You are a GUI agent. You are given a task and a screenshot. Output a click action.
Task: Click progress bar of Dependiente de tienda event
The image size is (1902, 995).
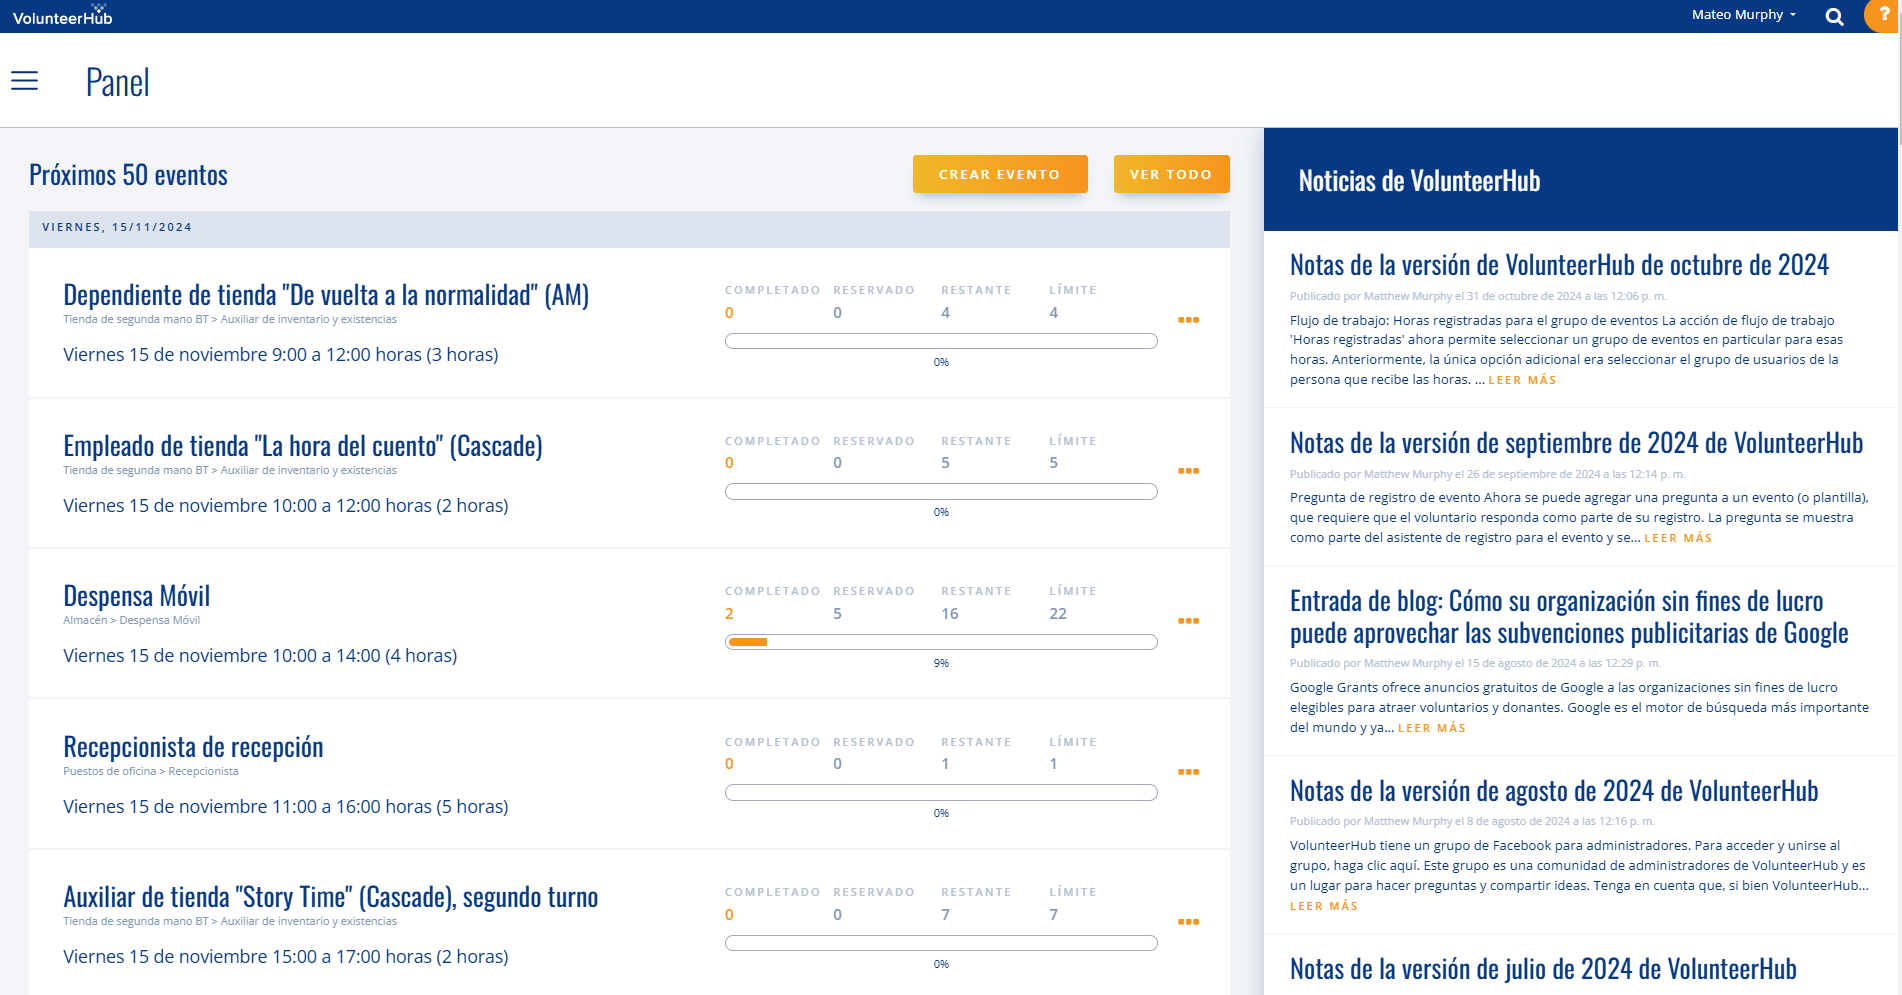tap(941, 341)
